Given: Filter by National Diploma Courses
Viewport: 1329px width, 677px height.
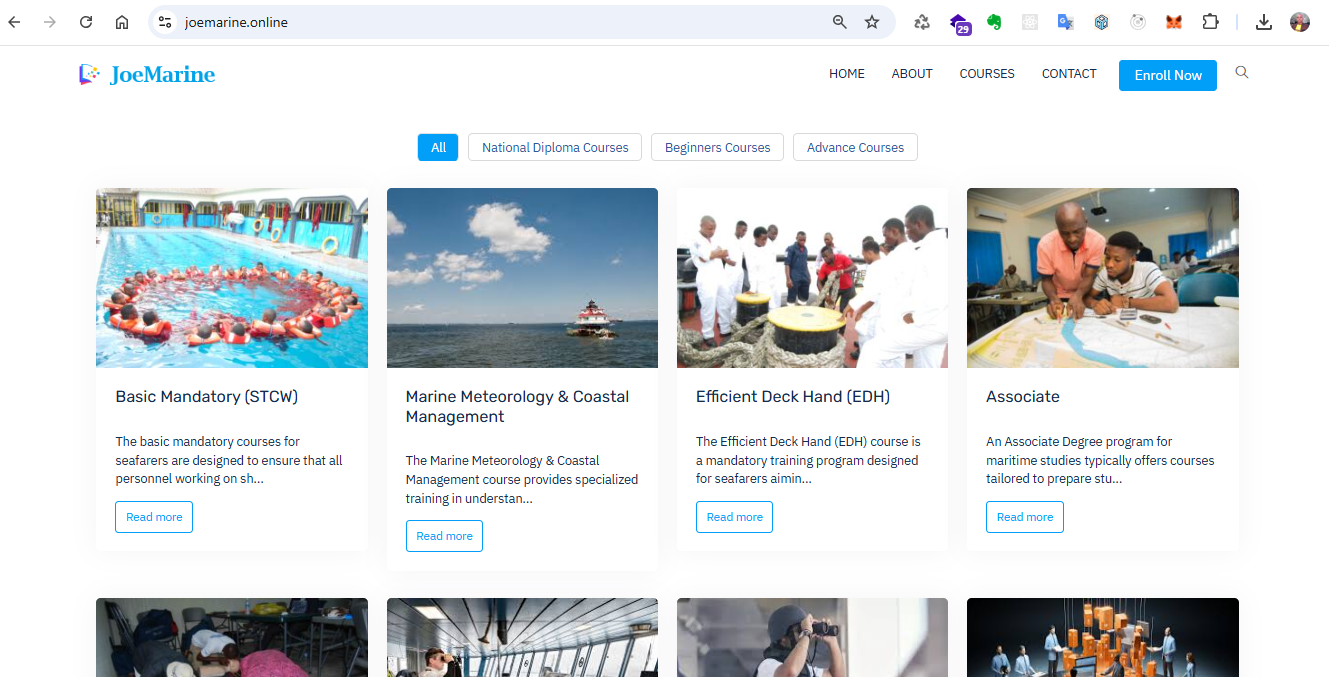Looking at the screenshot, I should coord(555,147).
